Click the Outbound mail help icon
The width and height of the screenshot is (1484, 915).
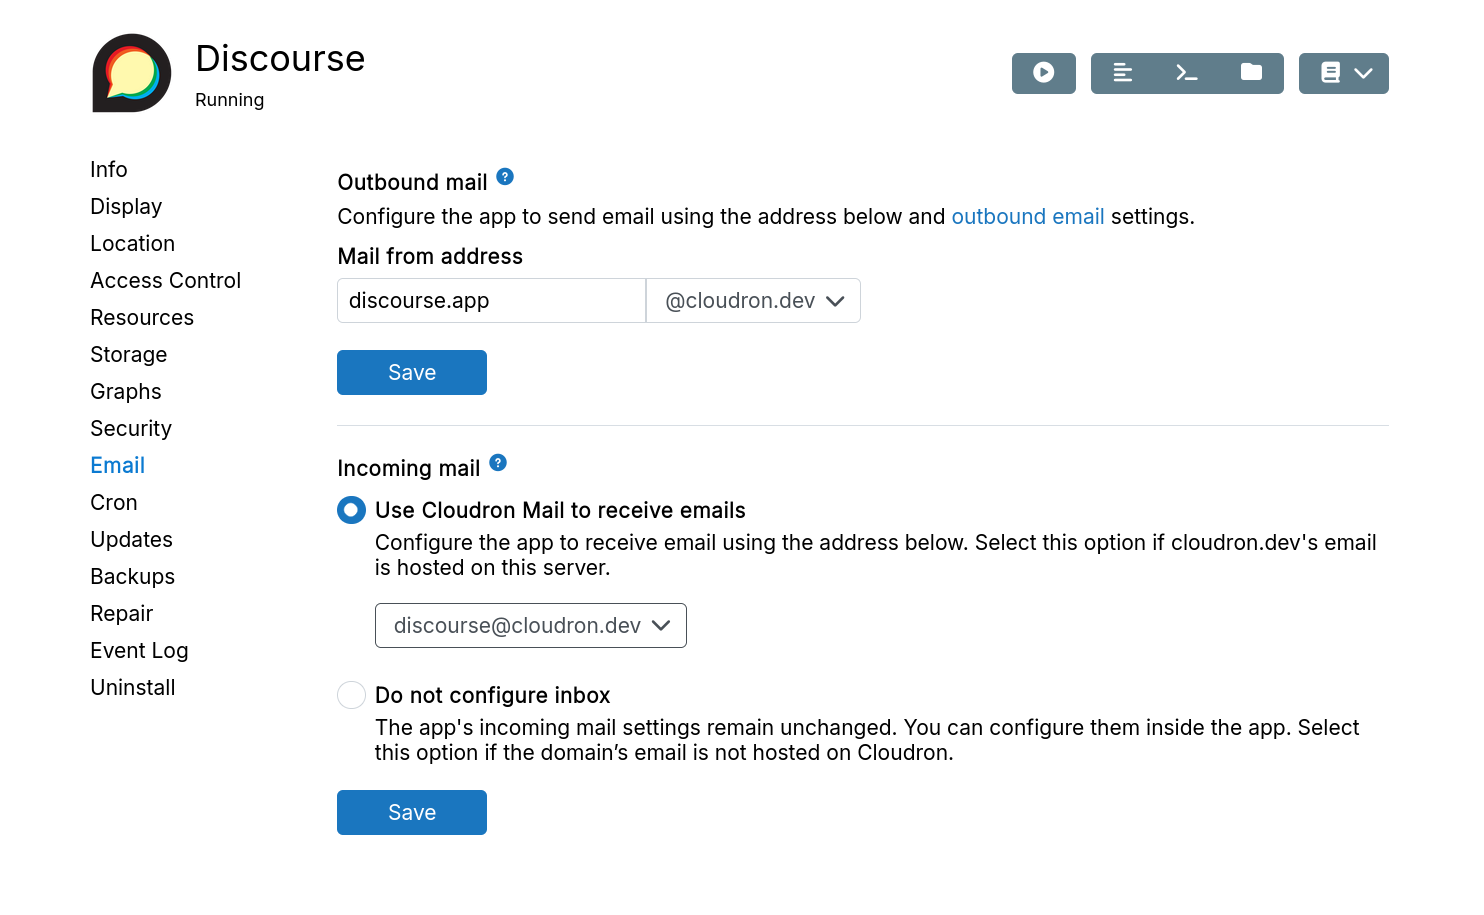point(505,177)
